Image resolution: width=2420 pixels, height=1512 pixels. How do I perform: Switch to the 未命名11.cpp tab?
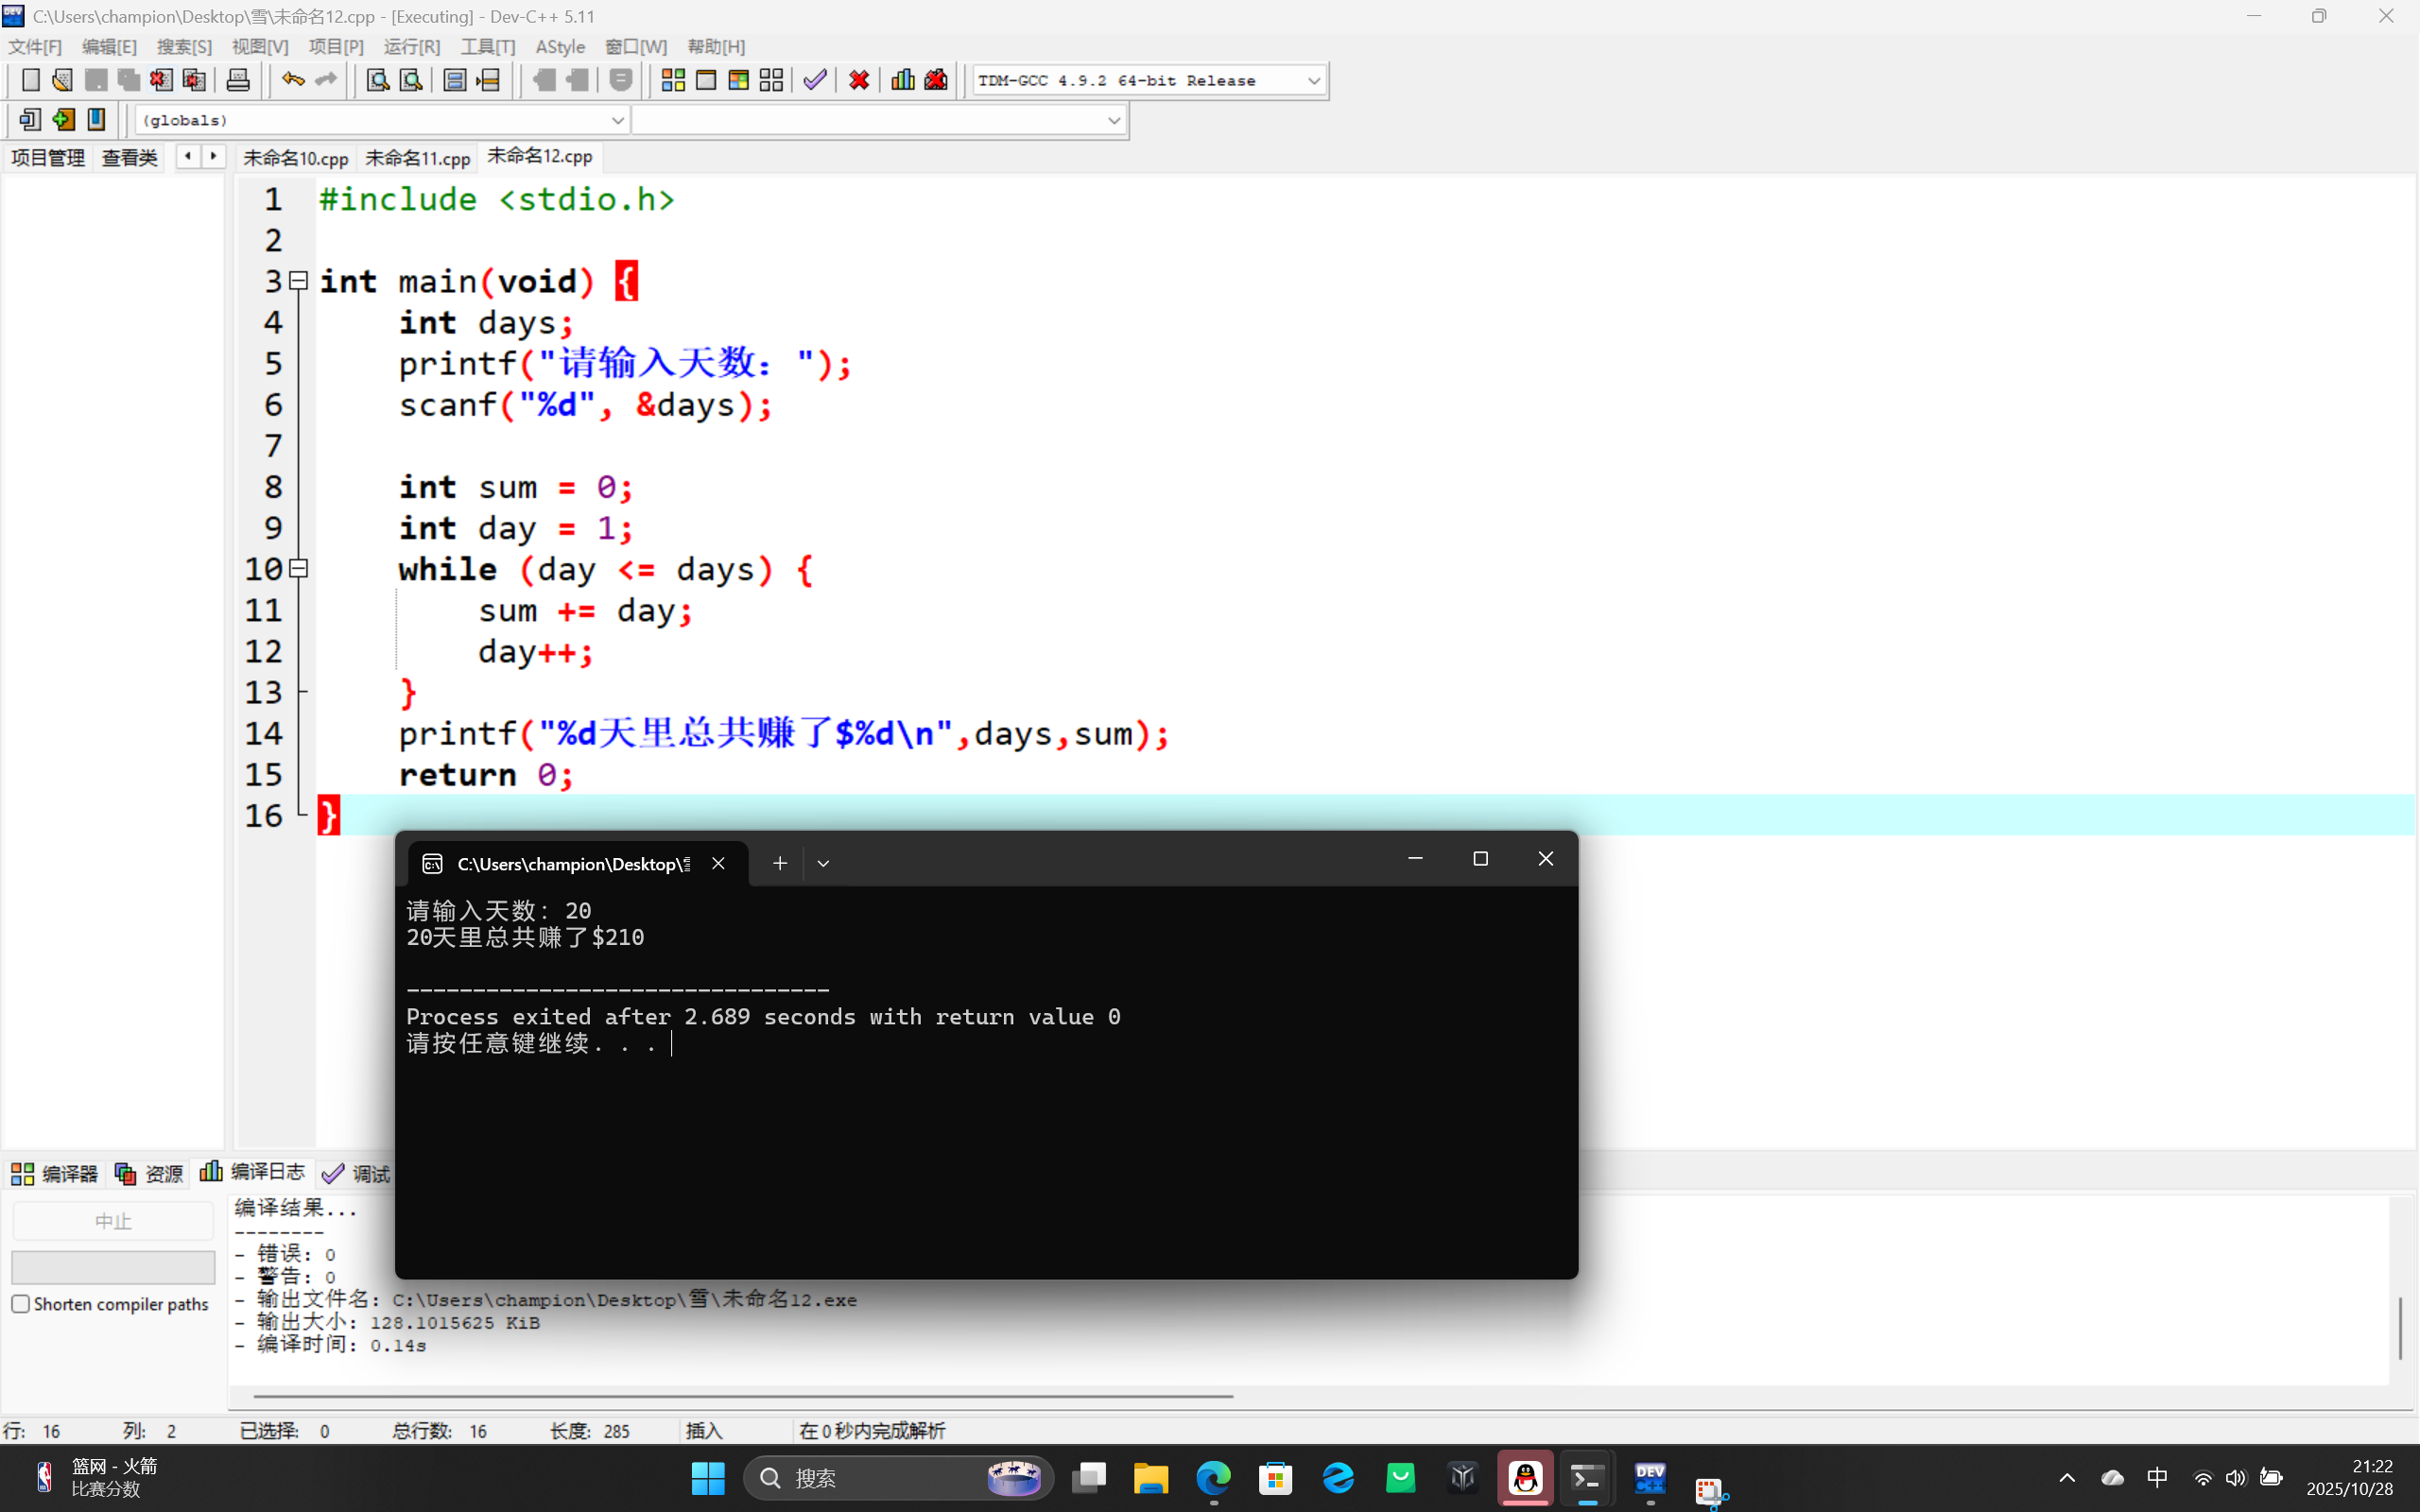pos(417,158)
